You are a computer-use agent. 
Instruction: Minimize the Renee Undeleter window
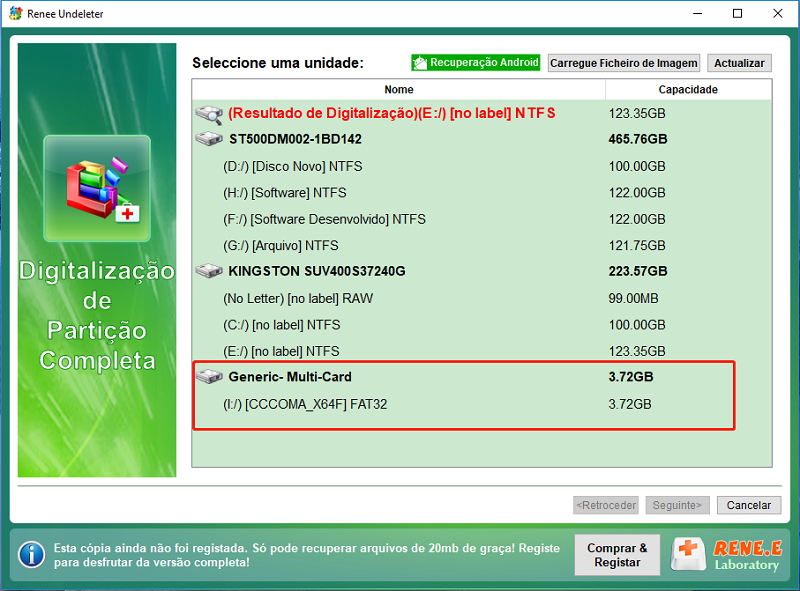point(697,13)
